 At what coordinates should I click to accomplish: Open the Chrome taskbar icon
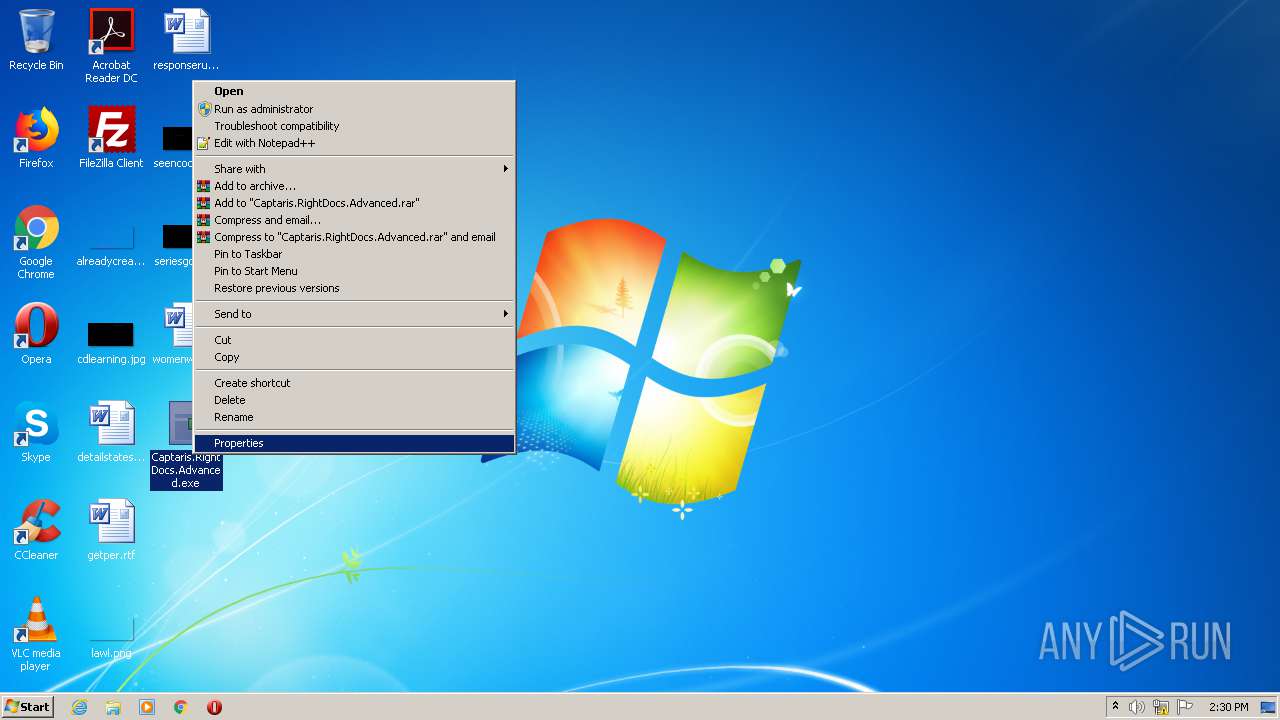coord(181,707)
